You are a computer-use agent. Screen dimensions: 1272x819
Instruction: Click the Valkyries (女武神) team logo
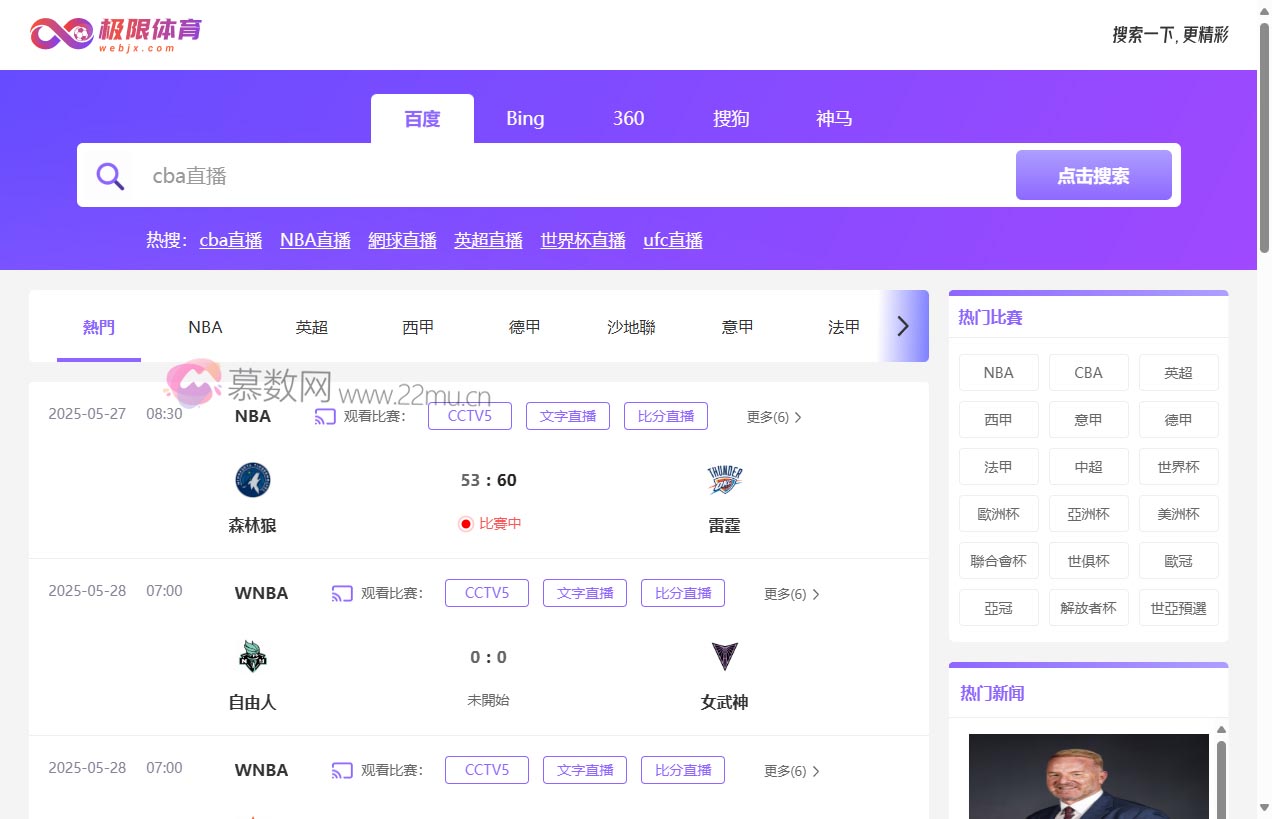click(x=724, y=656)
